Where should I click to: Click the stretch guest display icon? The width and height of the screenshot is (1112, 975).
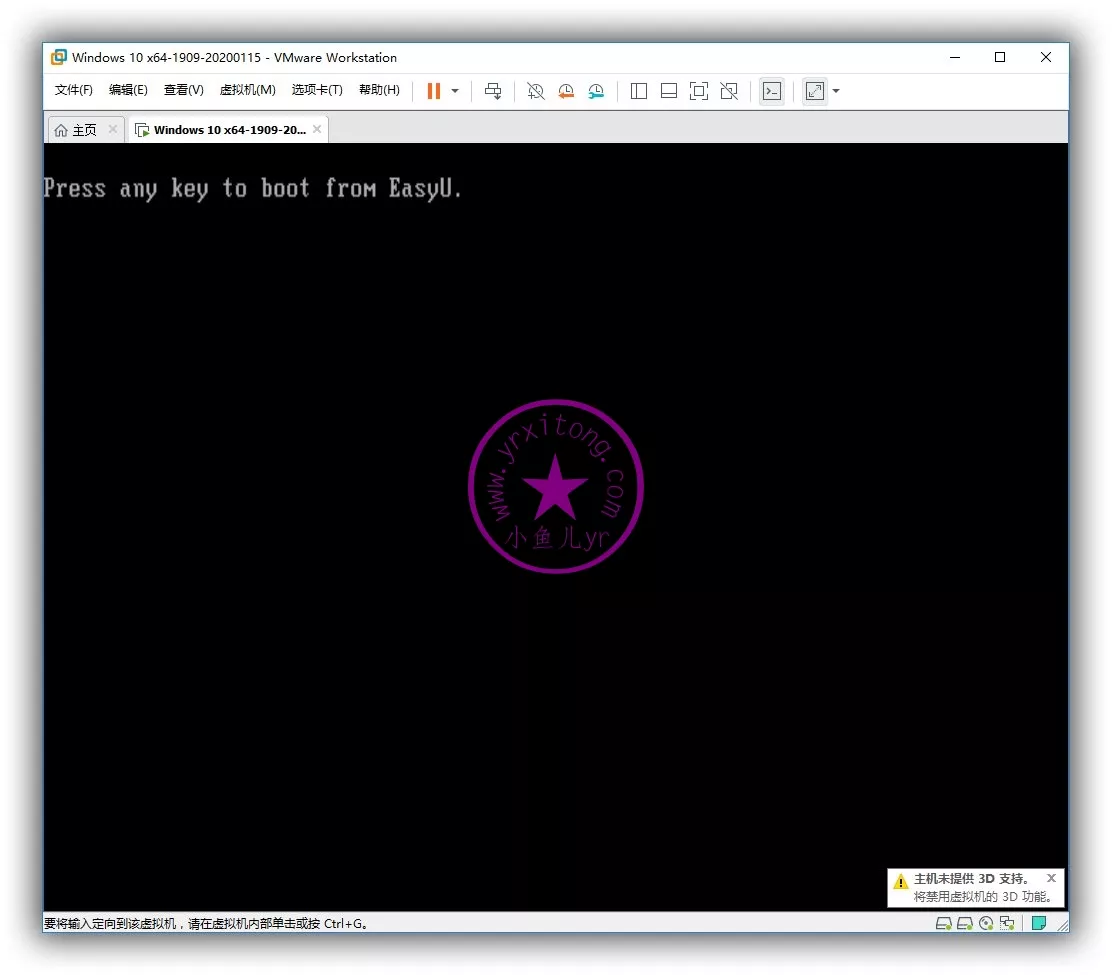click(815, 91)
